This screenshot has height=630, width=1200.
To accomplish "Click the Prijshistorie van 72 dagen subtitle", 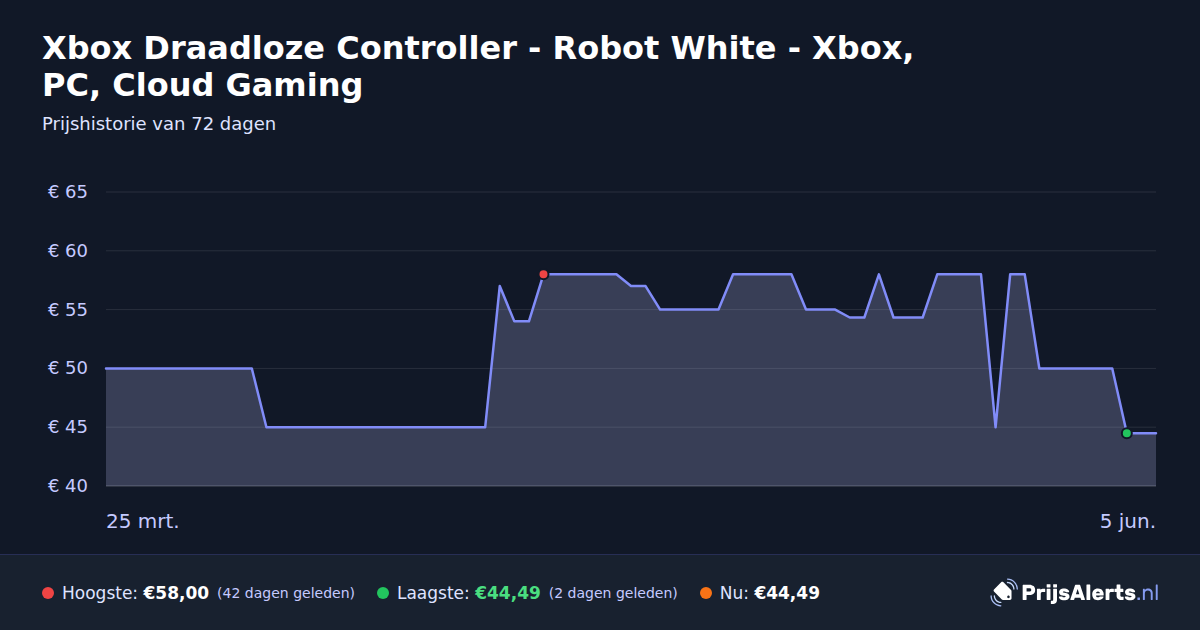I will tap(159, 124).
